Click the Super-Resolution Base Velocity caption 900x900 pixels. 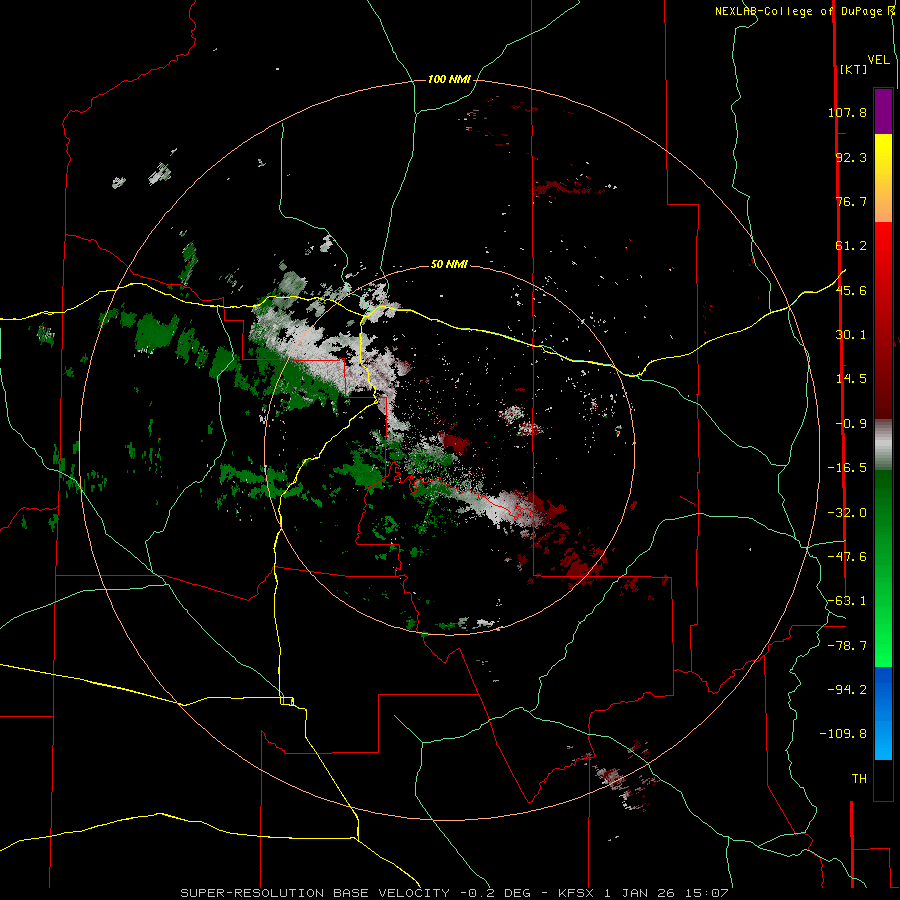point(455,893)
